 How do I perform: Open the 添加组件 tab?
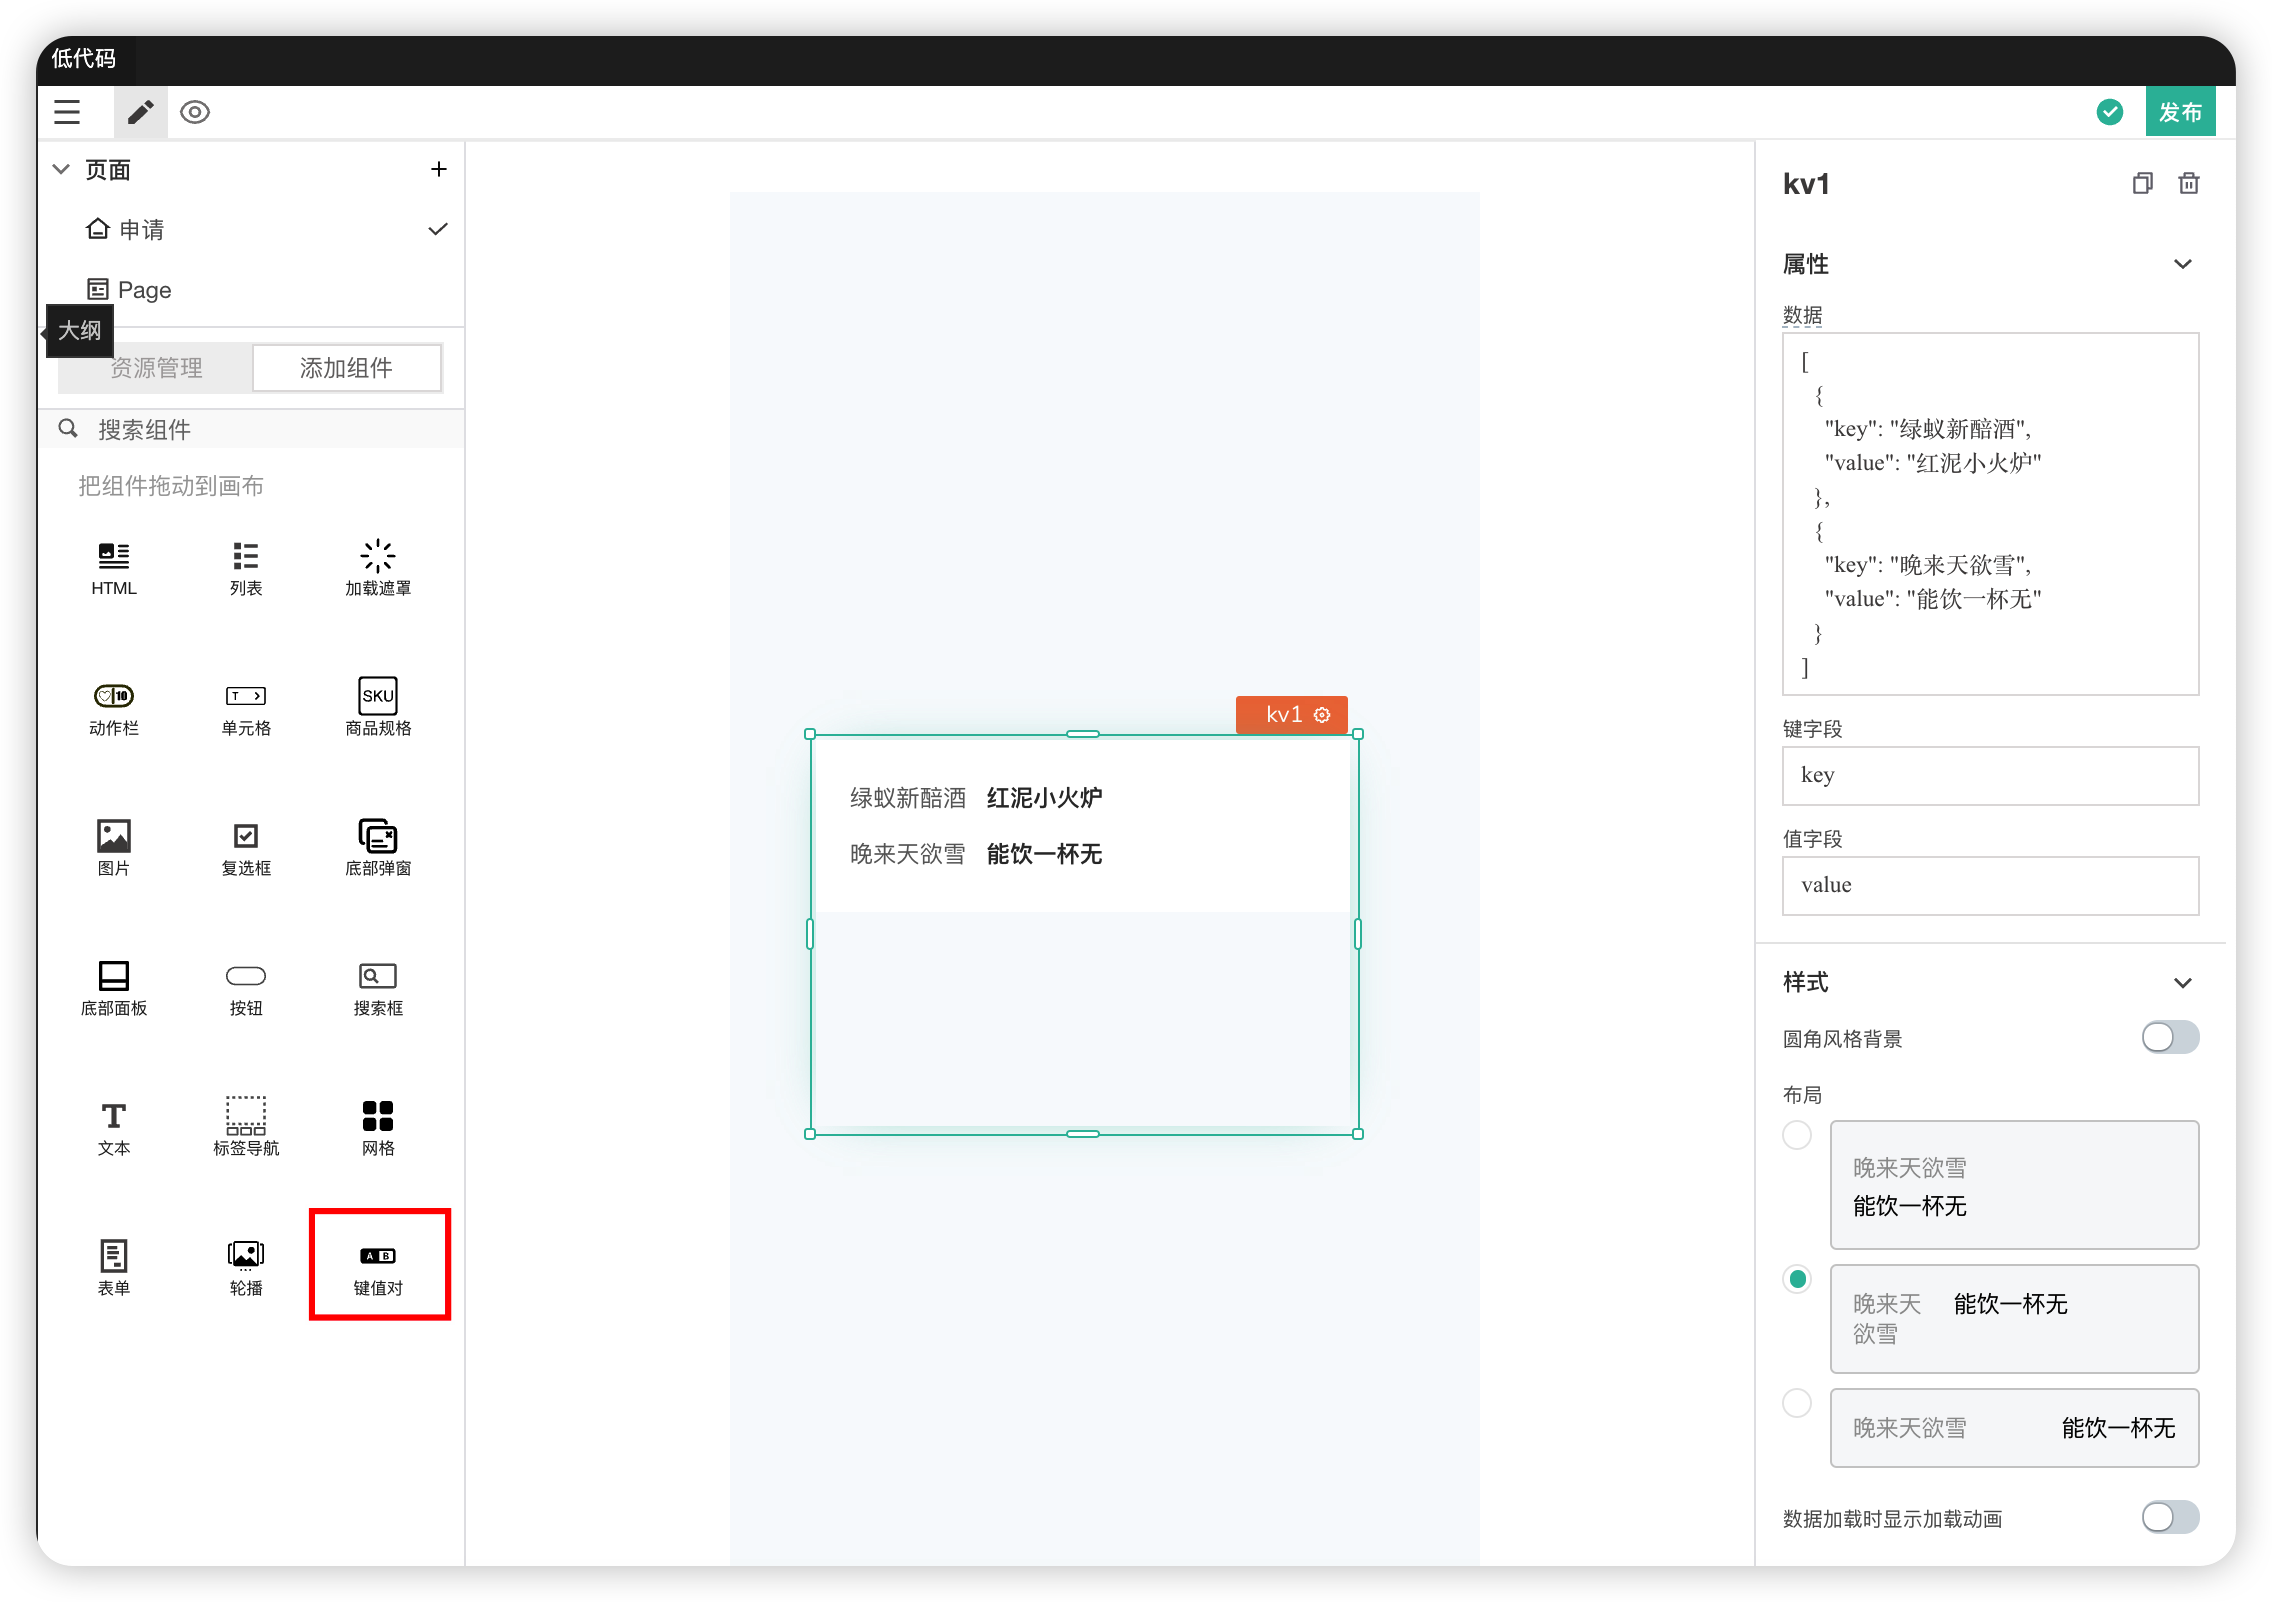346,368
